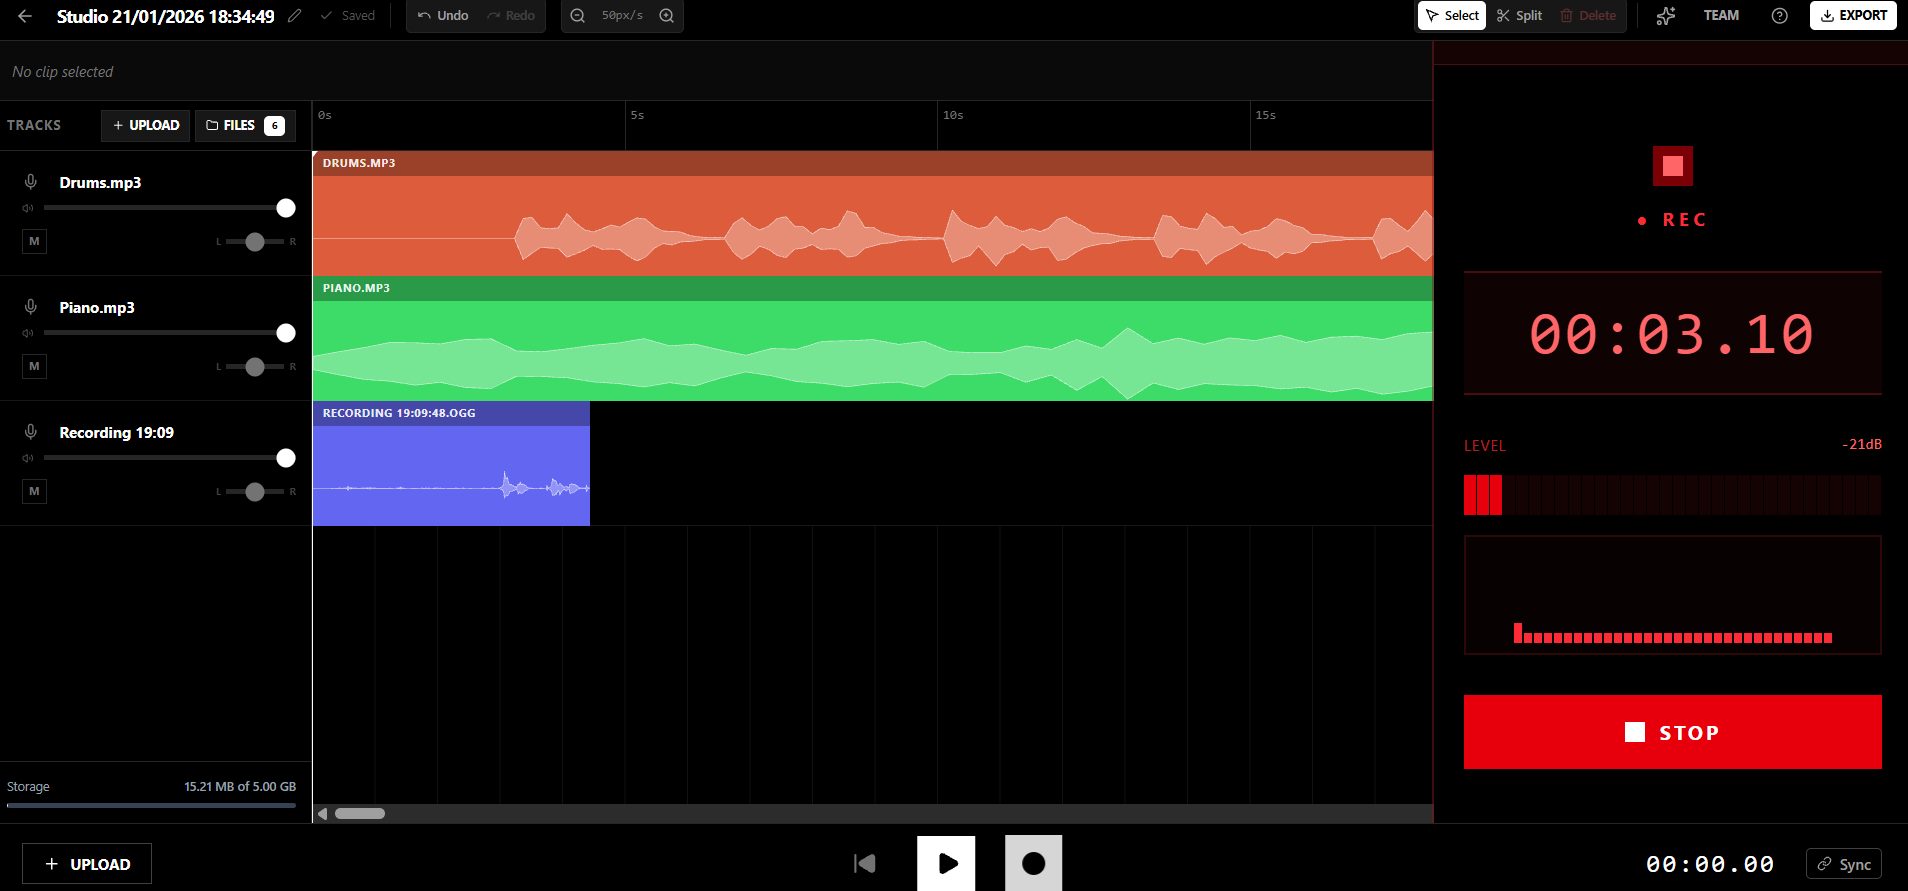This screenshot has width=1908, height=891.
Task: Click the bottom UPLOAD button
Action: coord(87,864)
